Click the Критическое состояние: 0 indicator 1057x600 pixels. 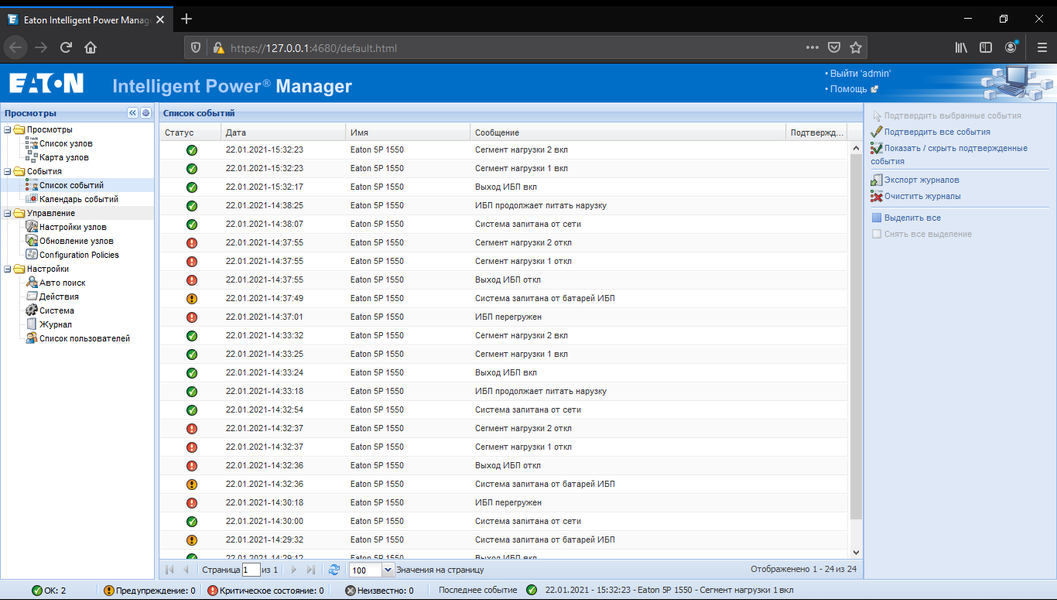click(266, 590)
